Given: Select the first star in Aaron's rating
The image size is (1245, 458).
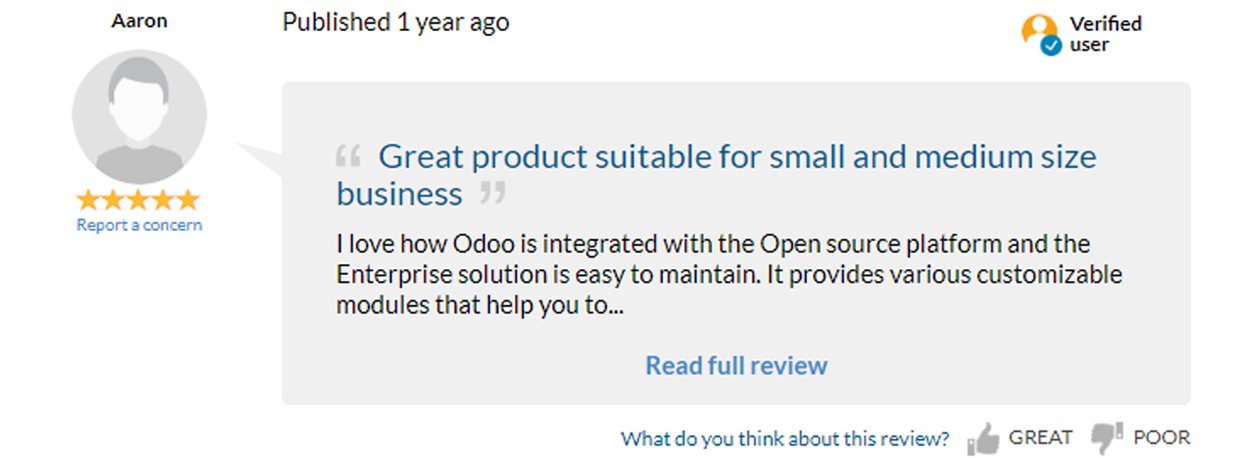Looking at the screenshot, I should point(89,200).
